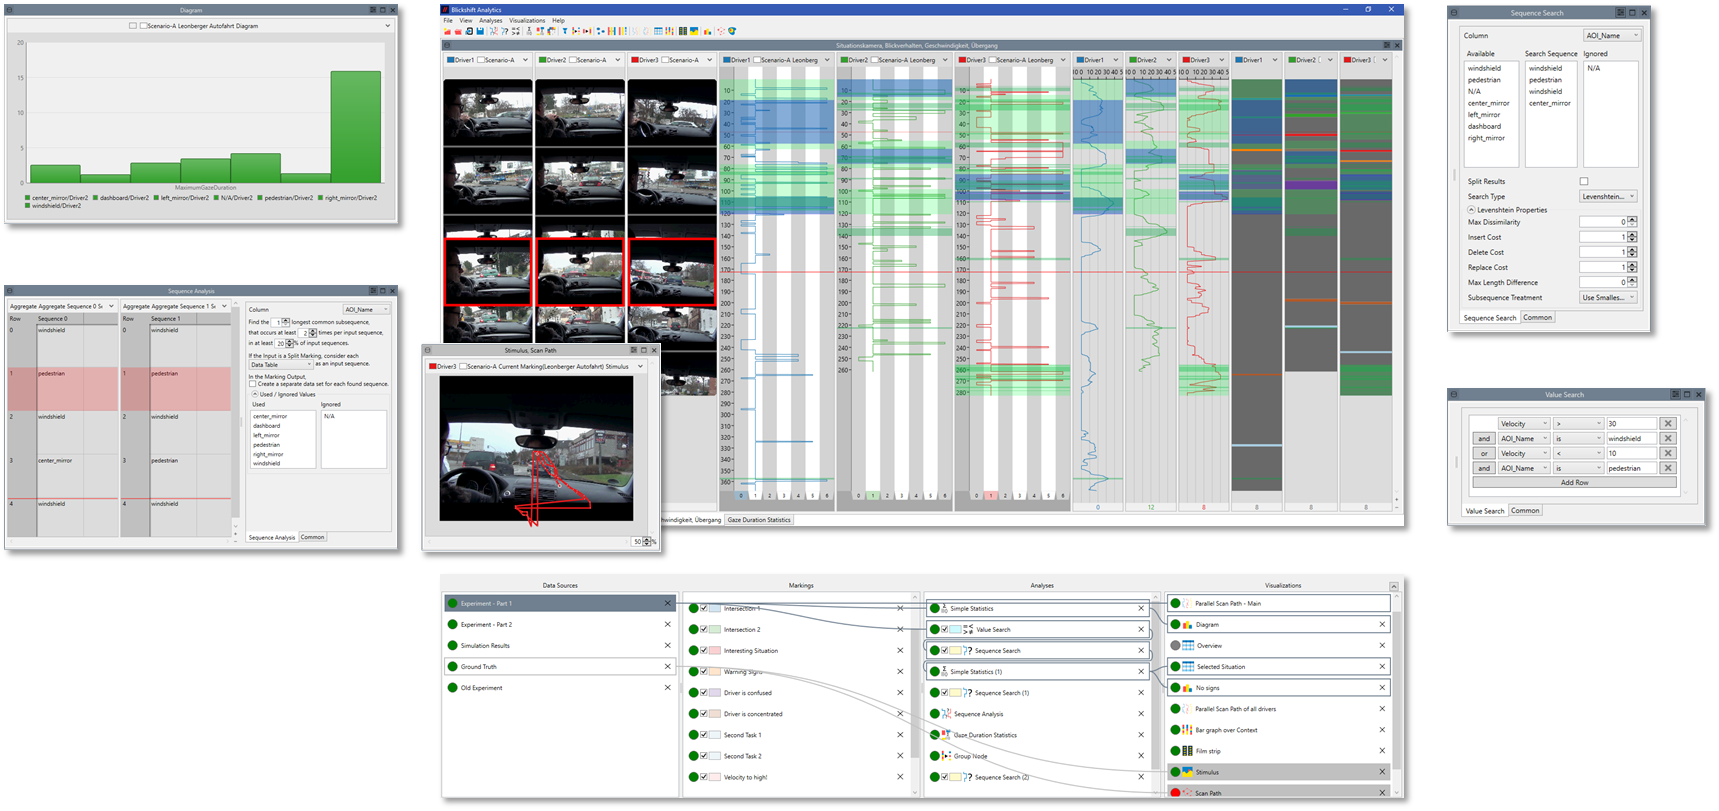Click the bar chart Diagram toolbar icon

pyautogui.click(x=707, y=31)
